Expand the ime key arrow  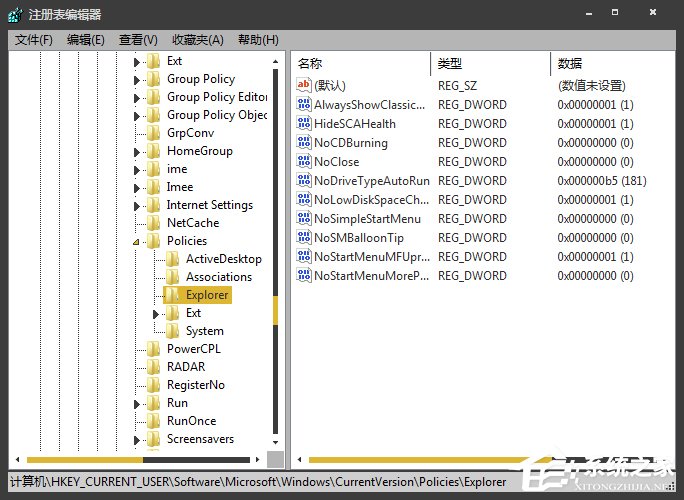tap(137, 170)
